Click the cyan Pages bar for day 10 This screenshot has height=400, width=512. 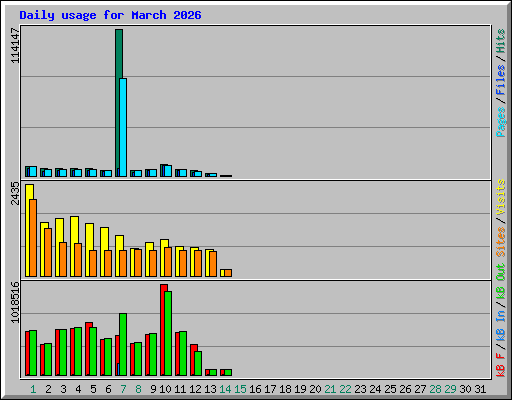(168, 171)
